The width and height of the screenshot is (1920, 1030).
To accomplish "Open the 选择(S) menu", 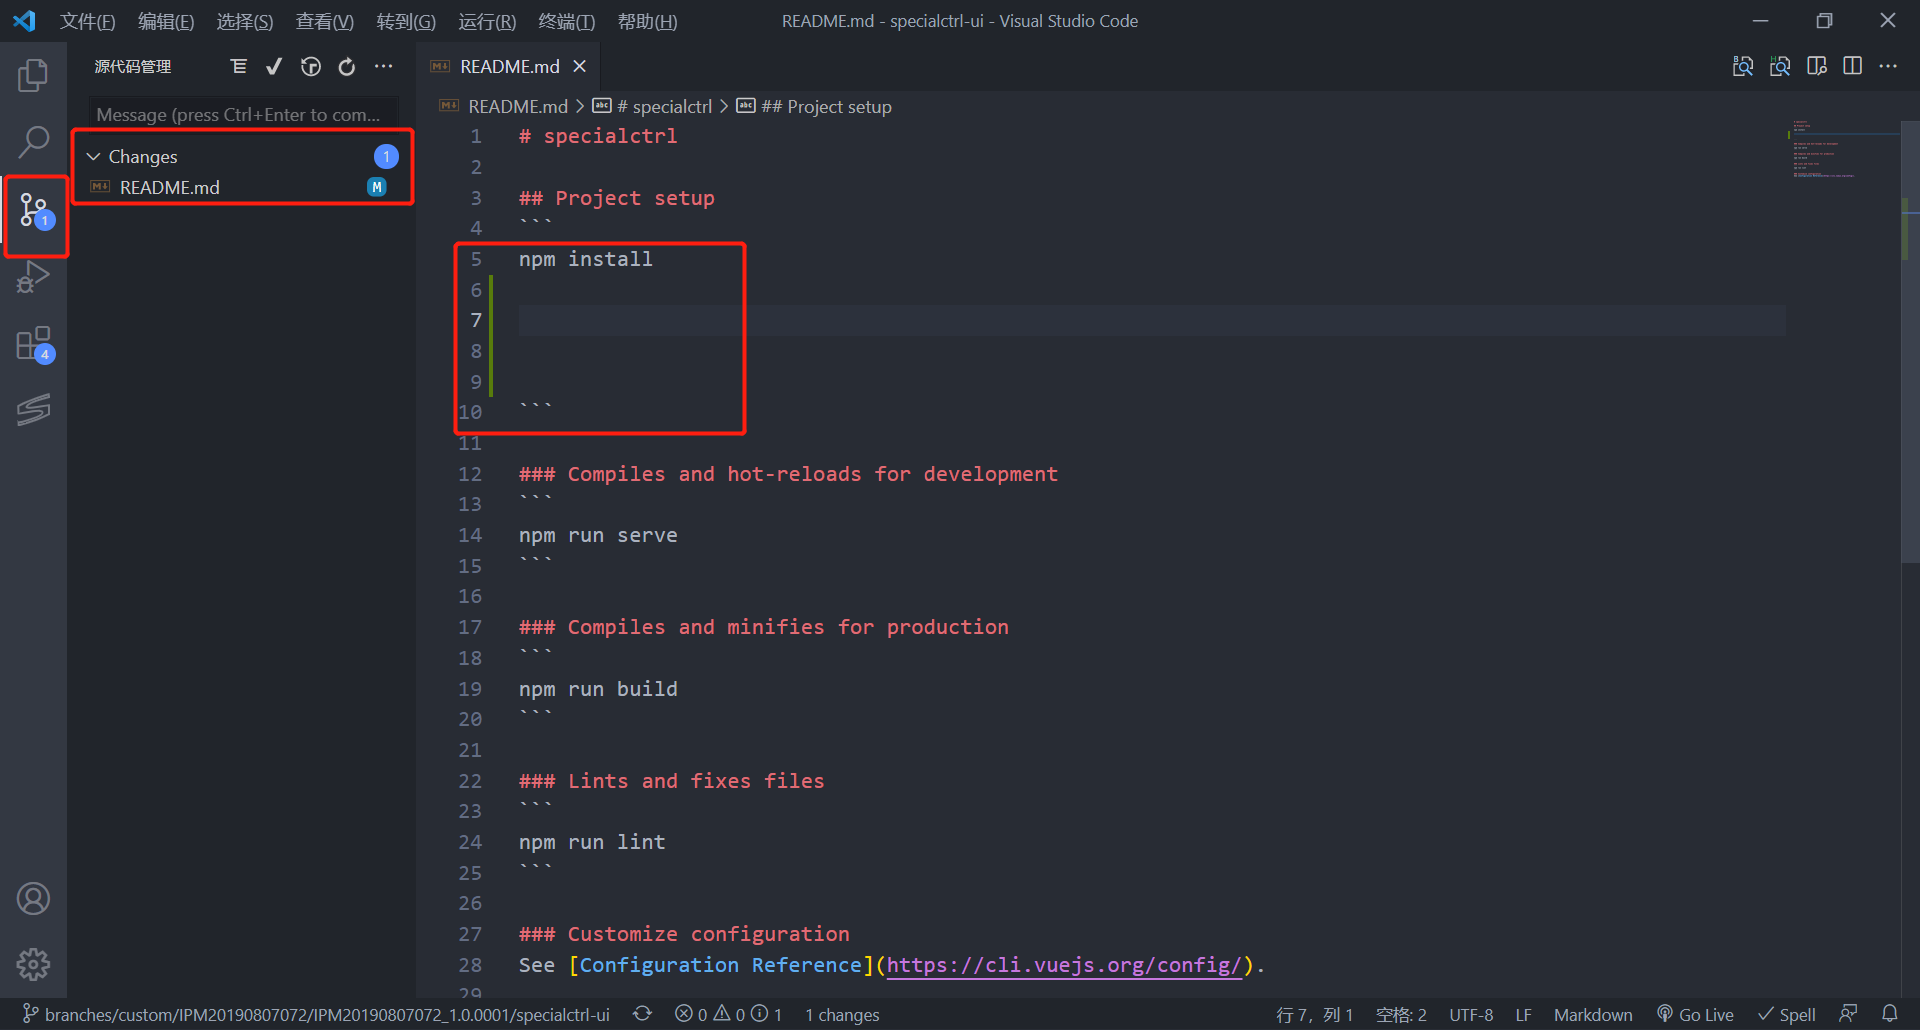I will point(245,21).
